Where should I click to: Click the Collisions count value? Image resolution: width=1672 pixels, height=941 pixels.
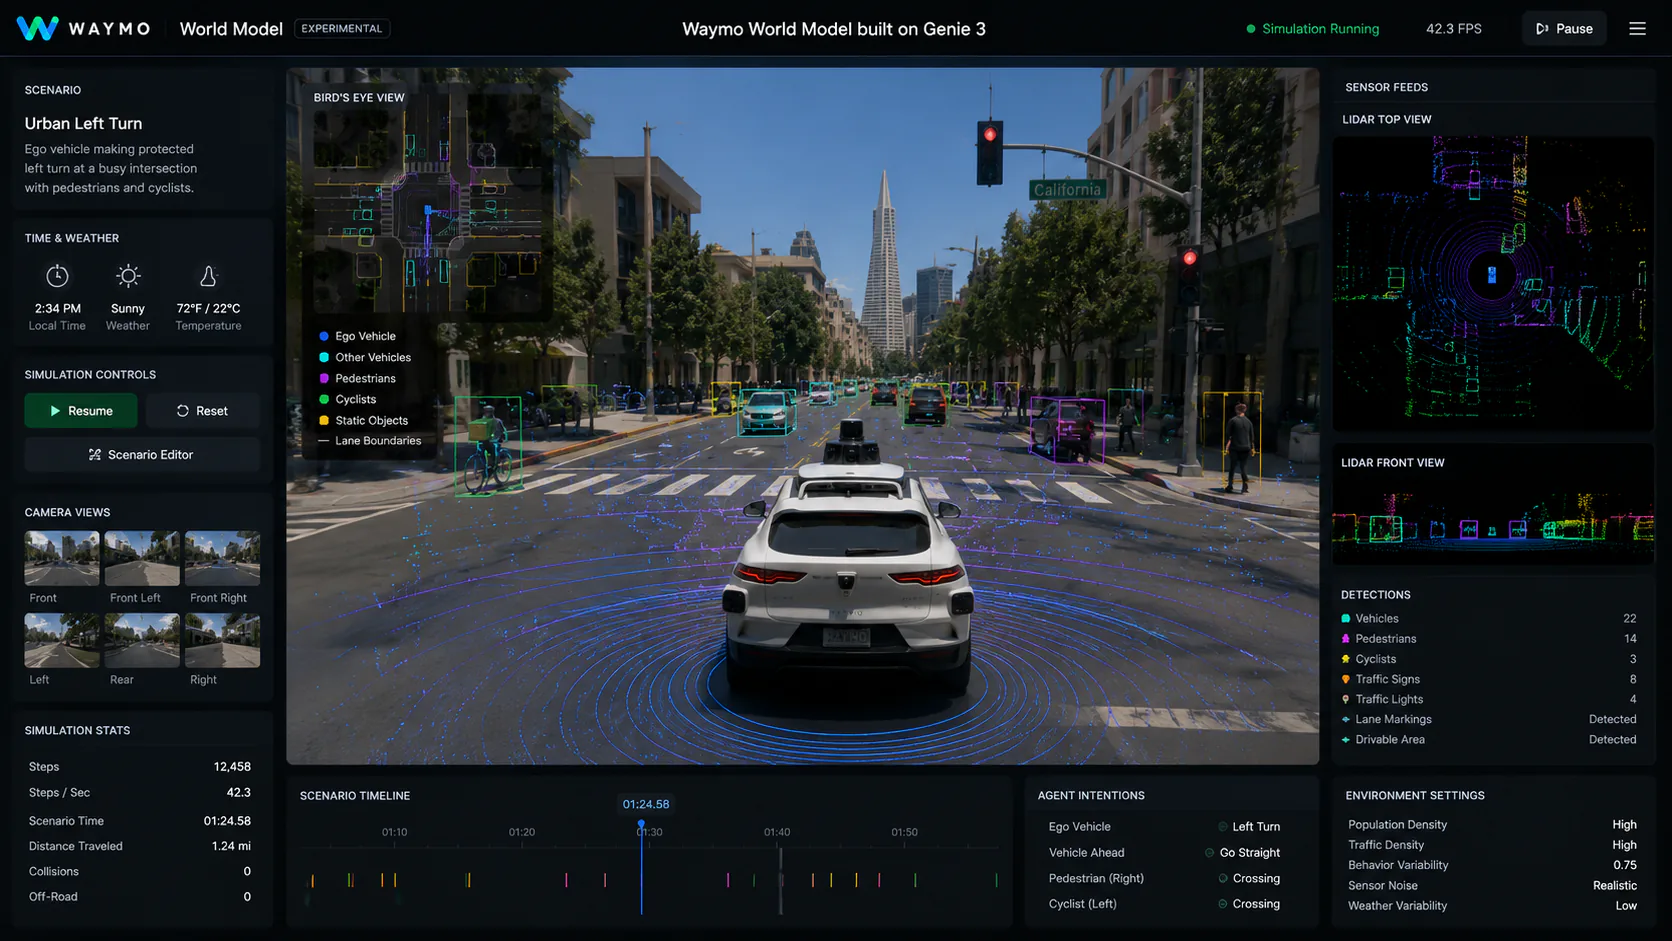tap(247, 871)
